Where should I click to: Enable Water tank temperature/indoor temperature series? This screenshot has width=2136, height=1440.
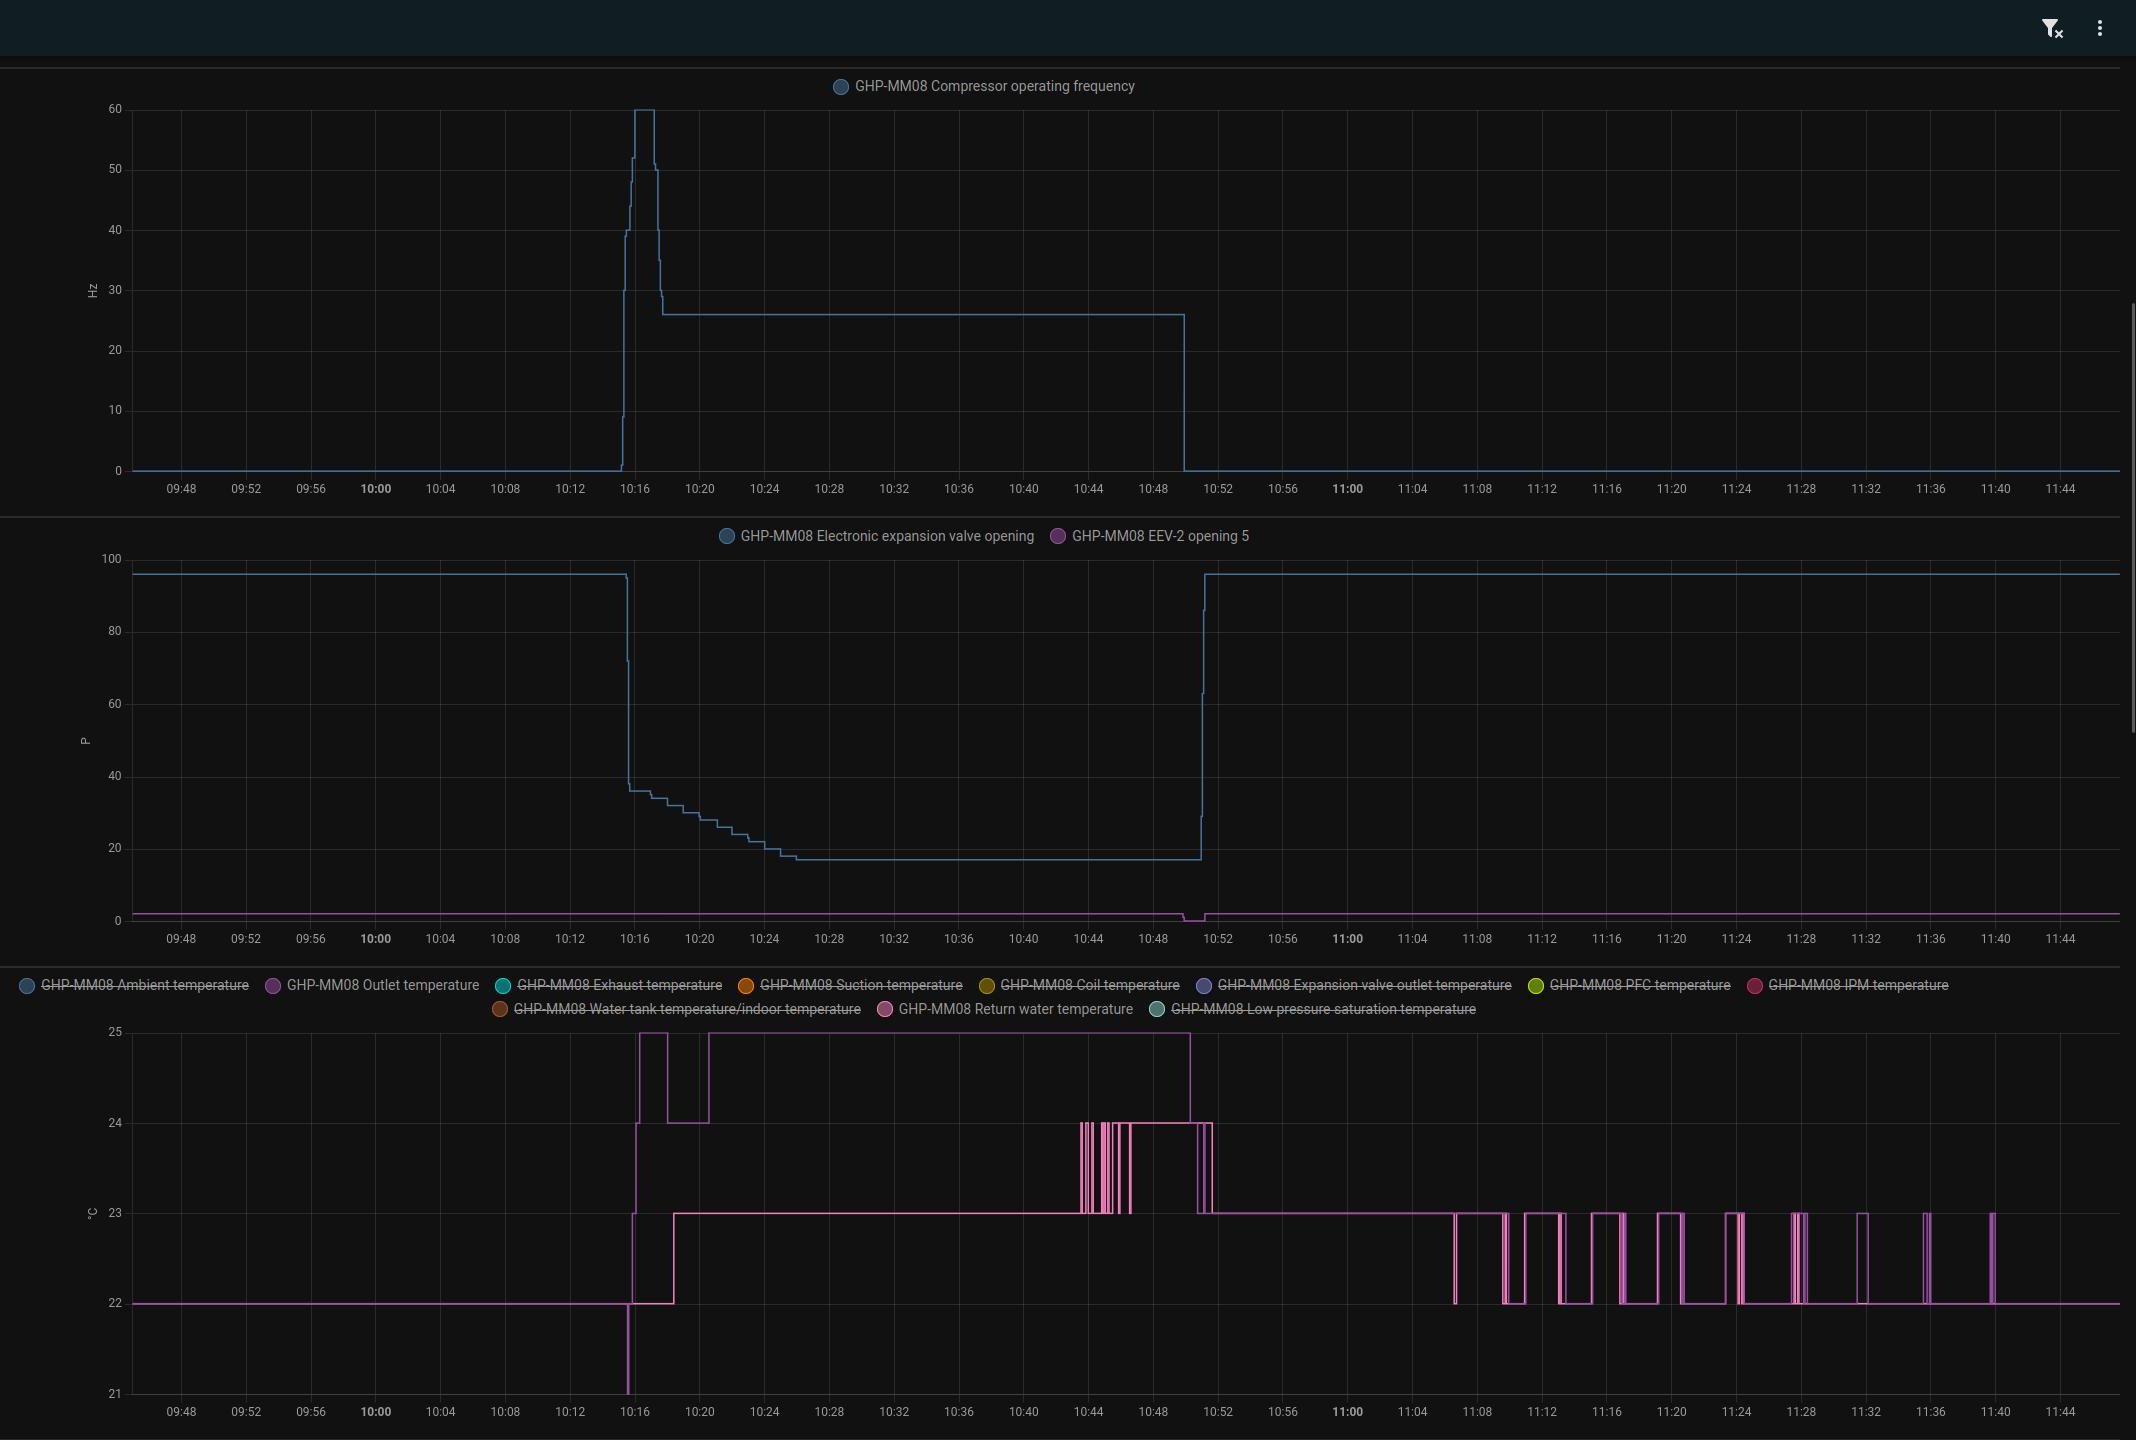[x=686, y=1010]
